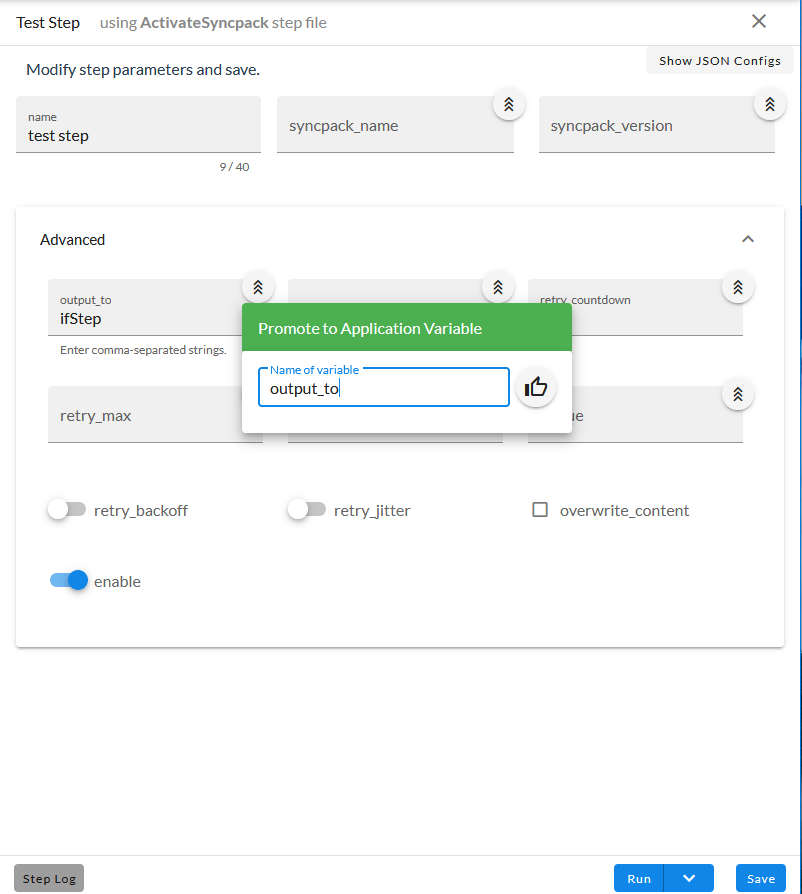
Task: Check the overwrite_content checkbox
Action: pos(540,510)
